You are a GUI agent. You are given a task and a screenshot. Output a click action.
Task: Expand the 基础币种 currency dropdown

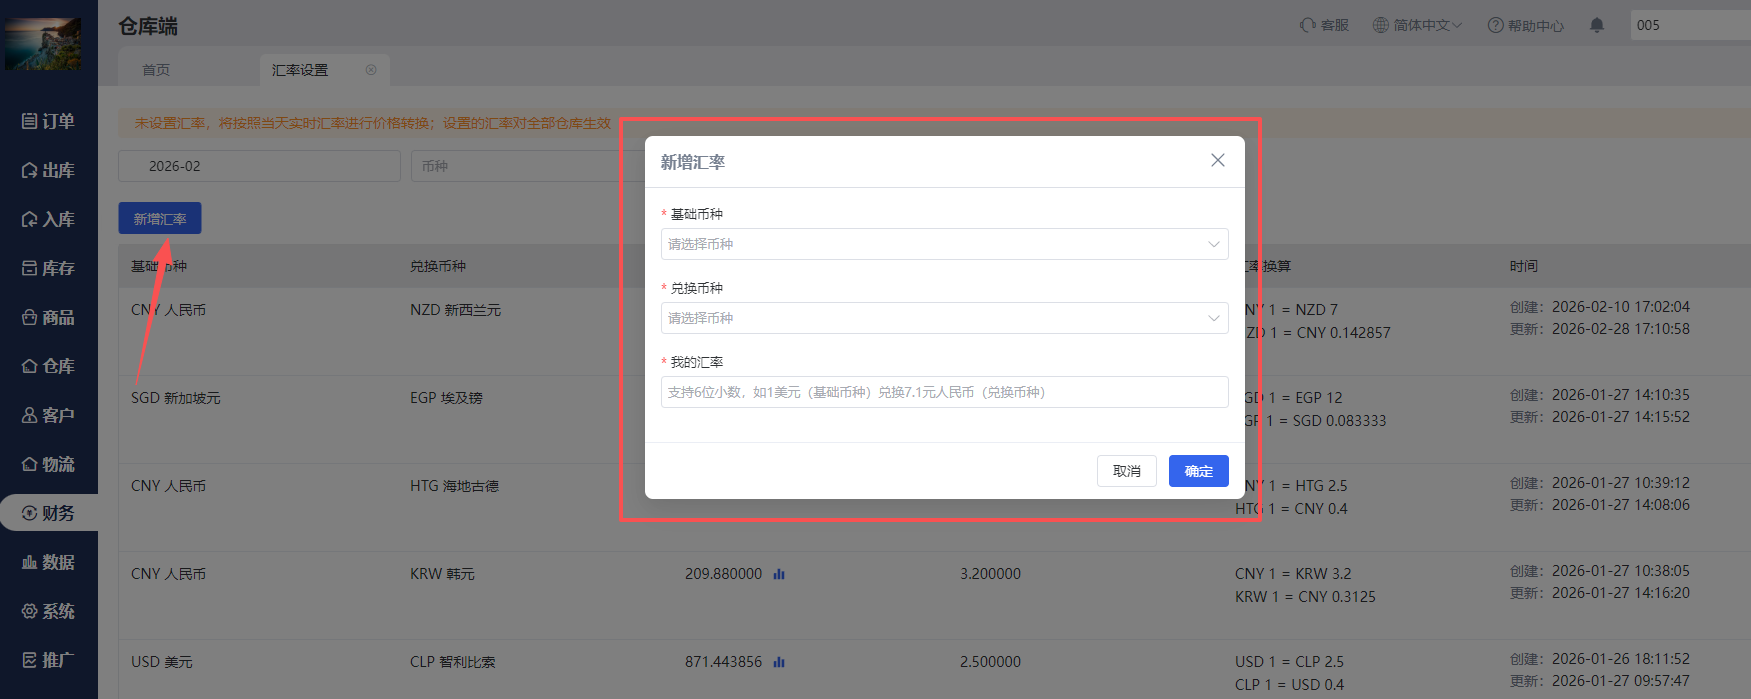click(x=944, y=244)
